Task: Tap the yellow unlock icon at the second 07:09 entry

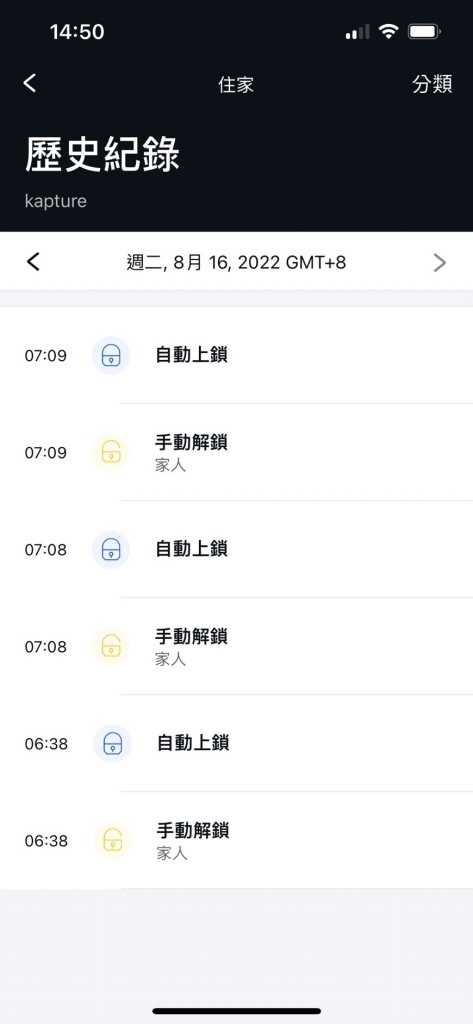Action: coord(111,453)
